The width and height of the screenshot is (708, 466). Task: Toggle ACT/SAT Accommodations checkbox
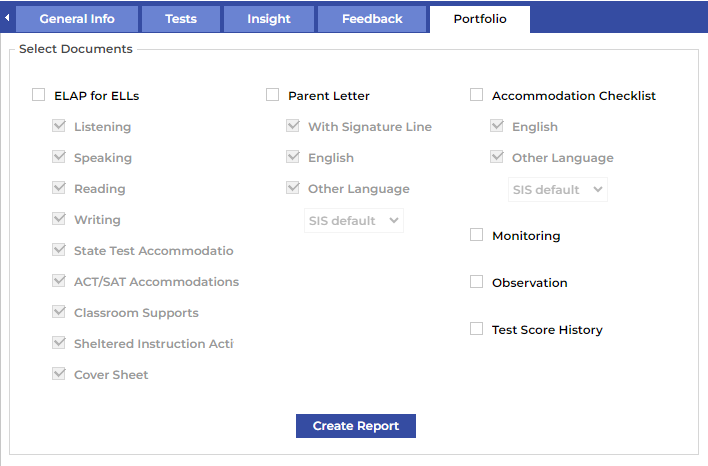coord(59,281)
